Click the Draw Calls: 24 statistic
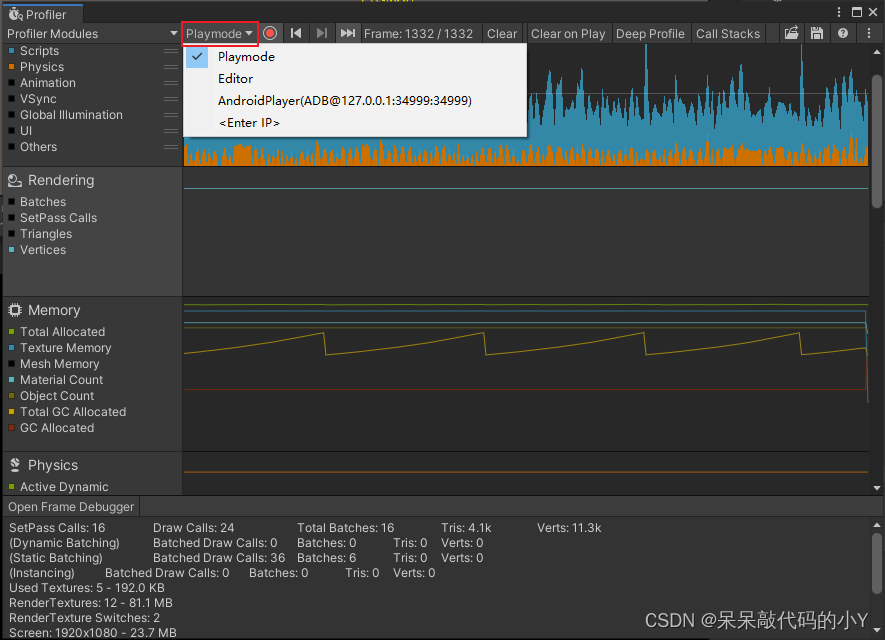Image resolution: width=885 pixels, height=640 pixels. (193, 528)
